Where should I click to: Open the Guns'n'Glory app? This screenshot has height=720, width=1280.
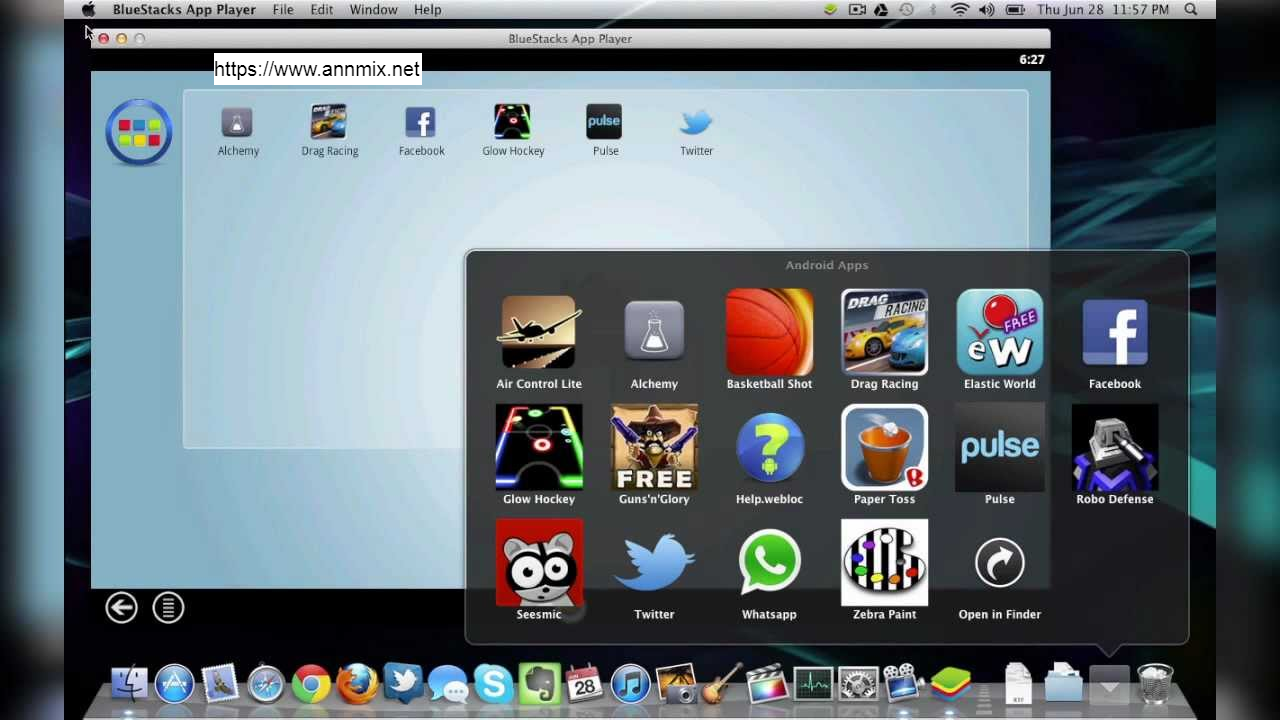(x=654, y=447)
